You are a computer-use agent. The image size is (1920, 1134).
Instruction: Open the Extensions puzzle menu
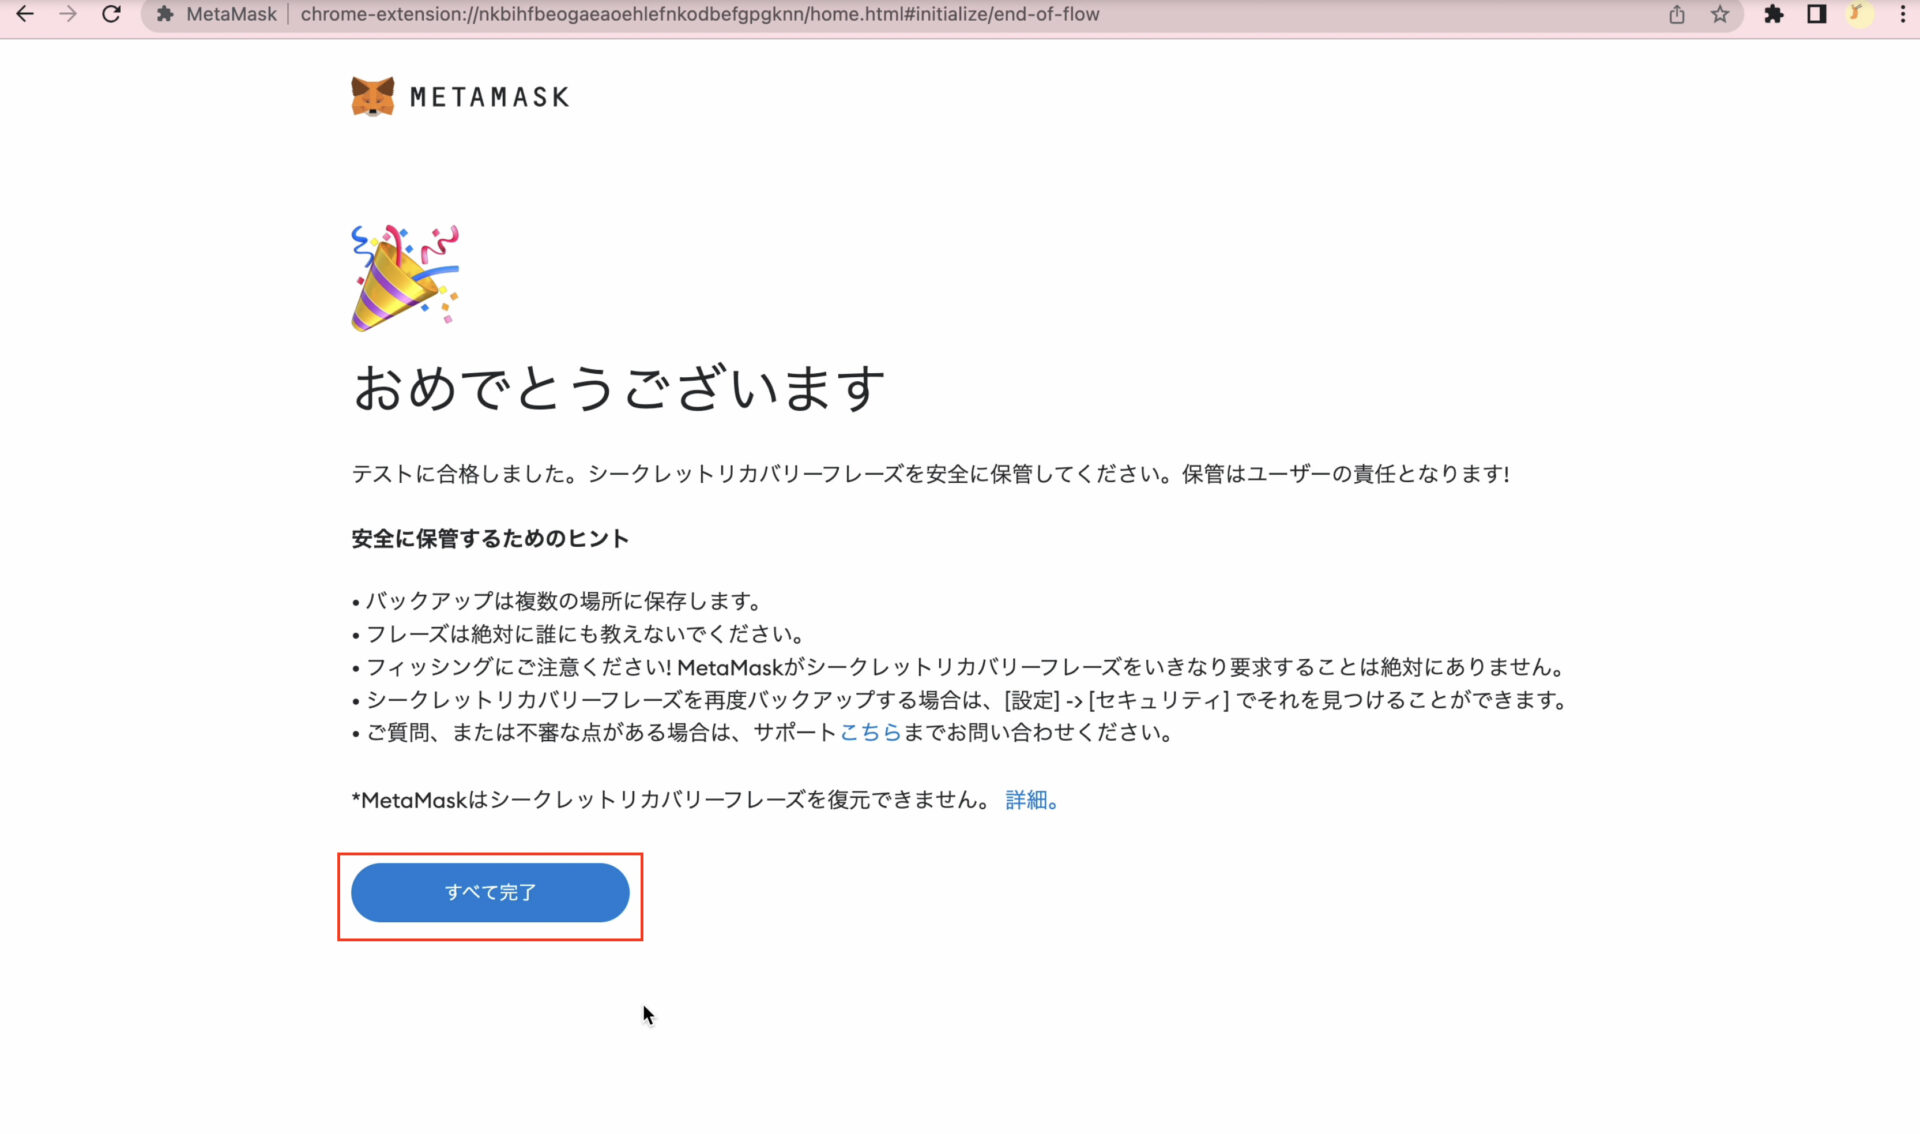(x=1774, y=14)
